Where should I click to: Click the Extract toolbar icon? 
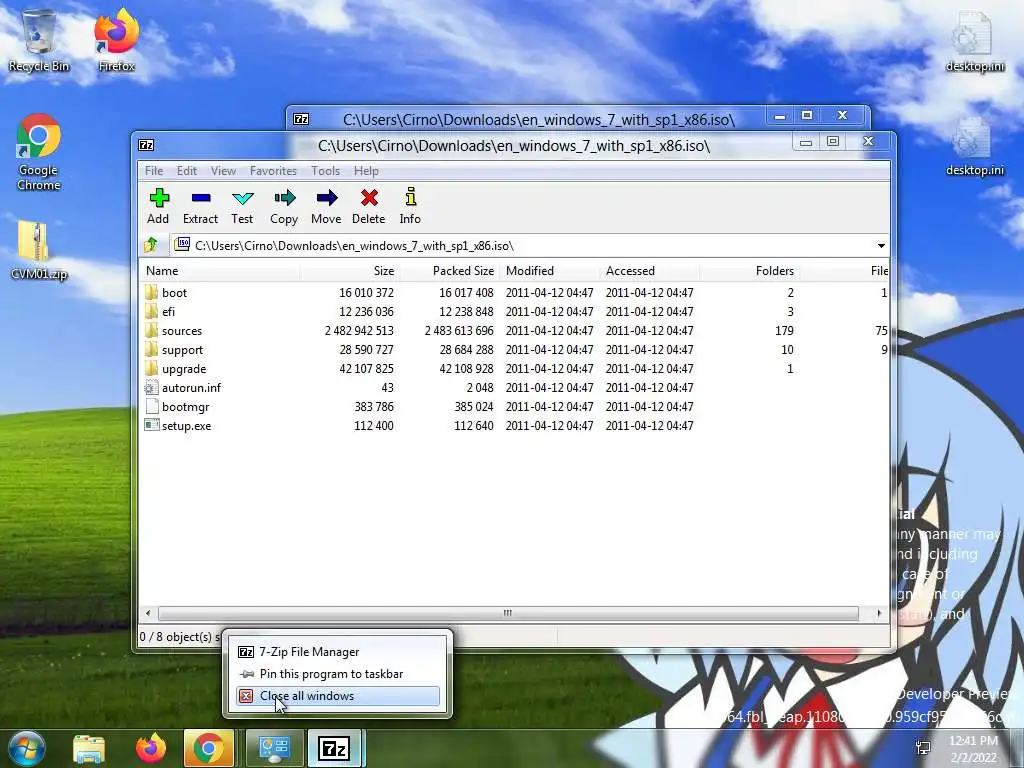(200, 198)
